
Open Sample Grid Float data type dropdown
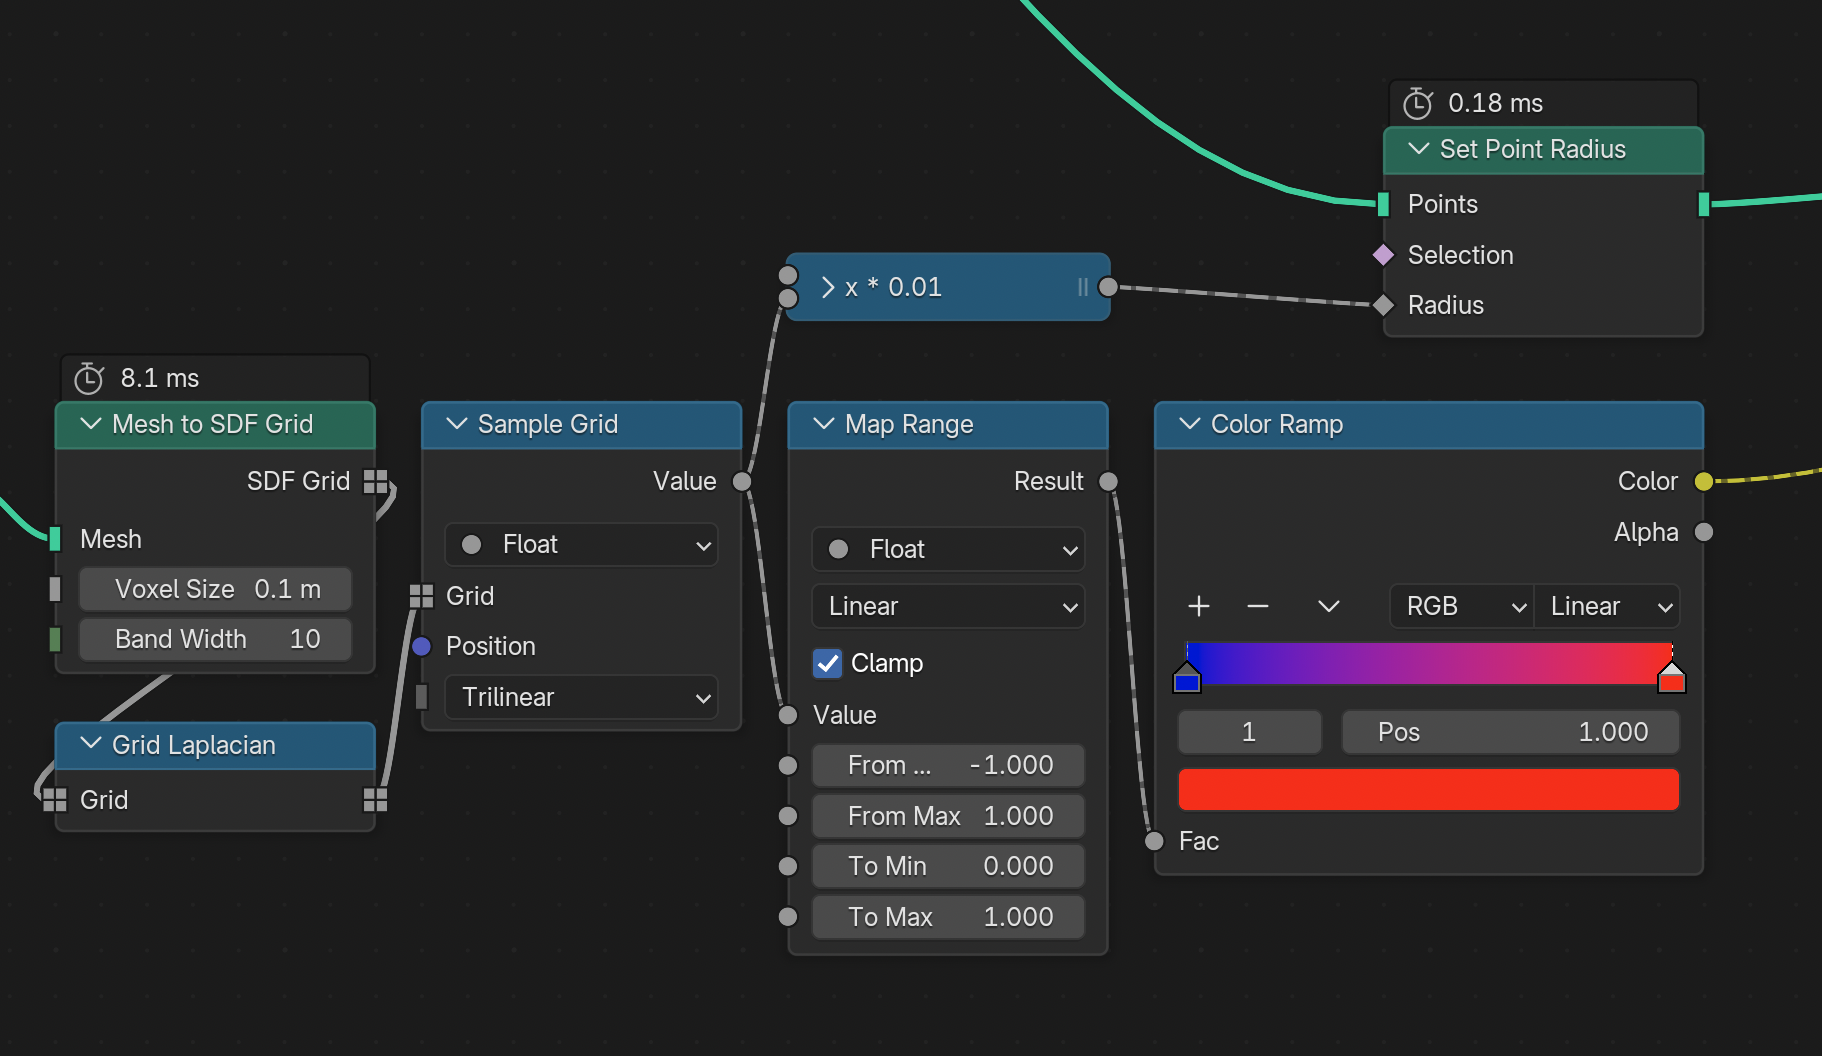(581, 544)
